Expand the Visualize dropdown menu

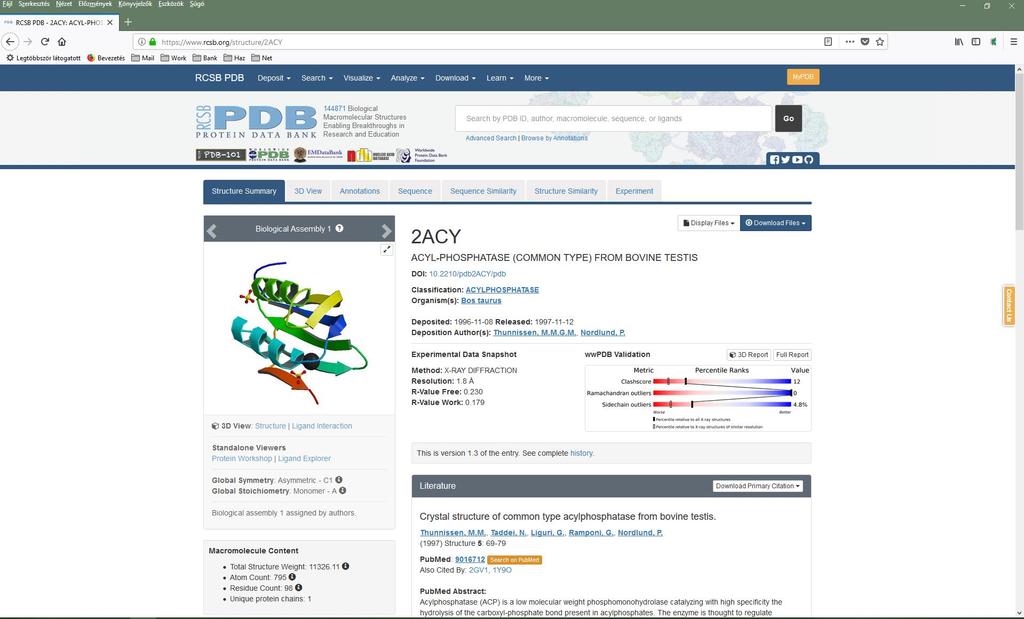pos(362,78)
